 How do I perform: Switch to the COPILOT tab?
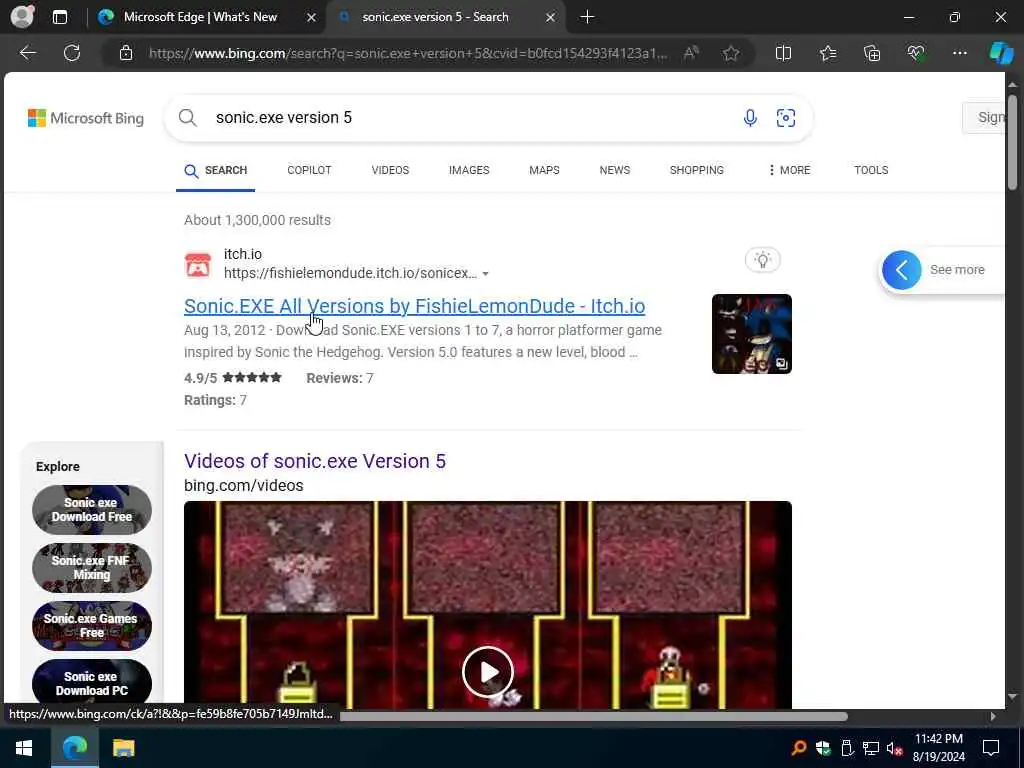click(309, 170)
